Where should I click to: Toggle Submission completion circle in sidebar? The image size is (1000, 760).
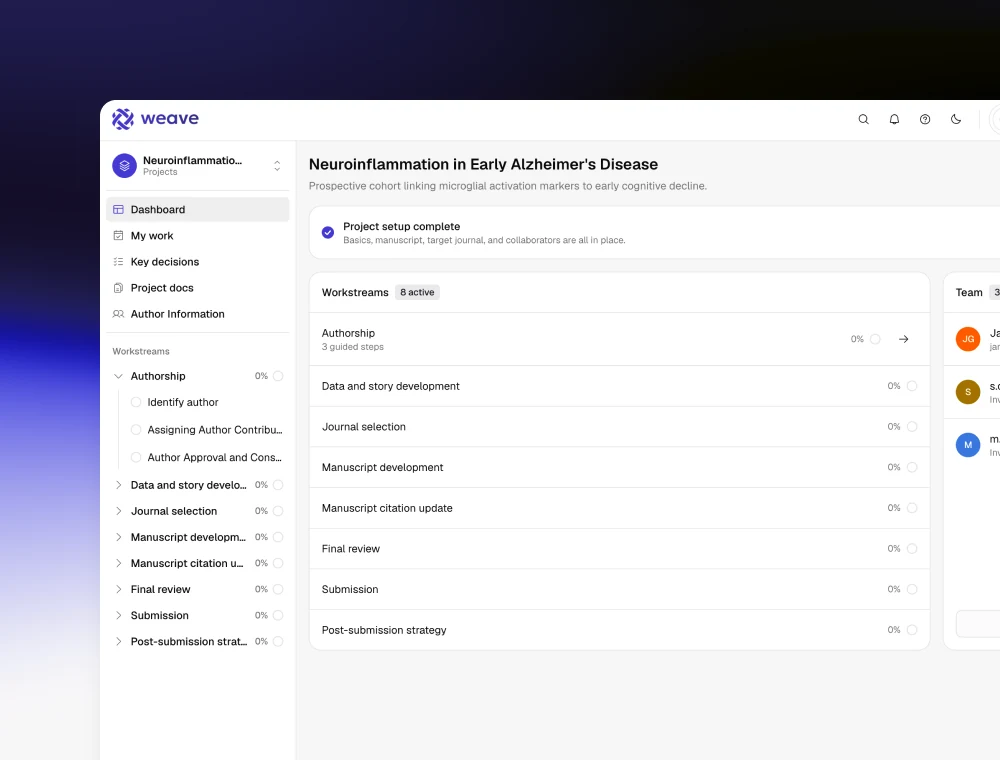[278, 616]
